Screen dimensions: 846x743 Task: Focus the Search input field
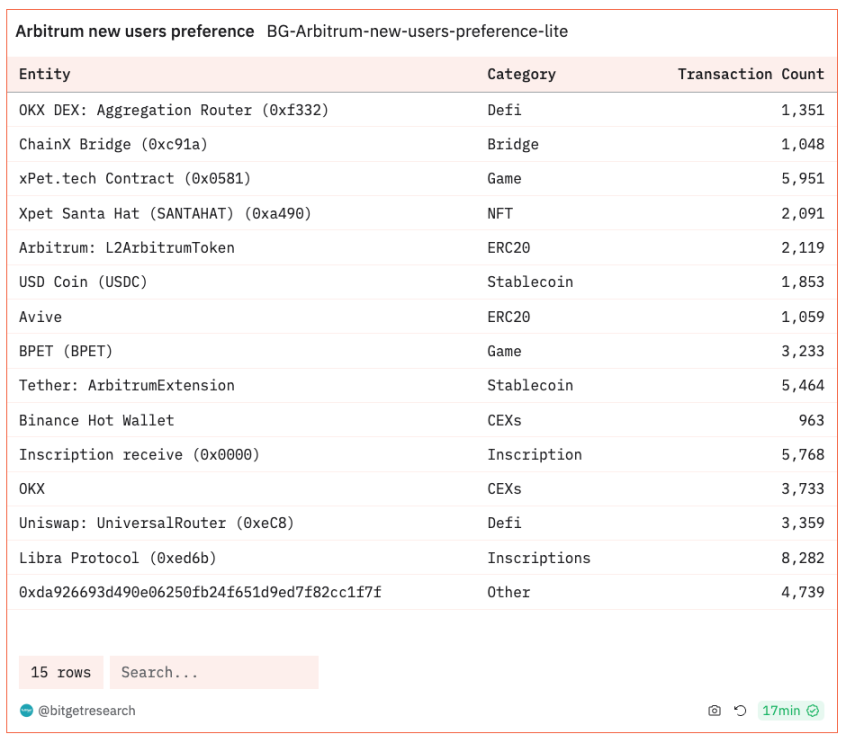click(x=214, y=672)
